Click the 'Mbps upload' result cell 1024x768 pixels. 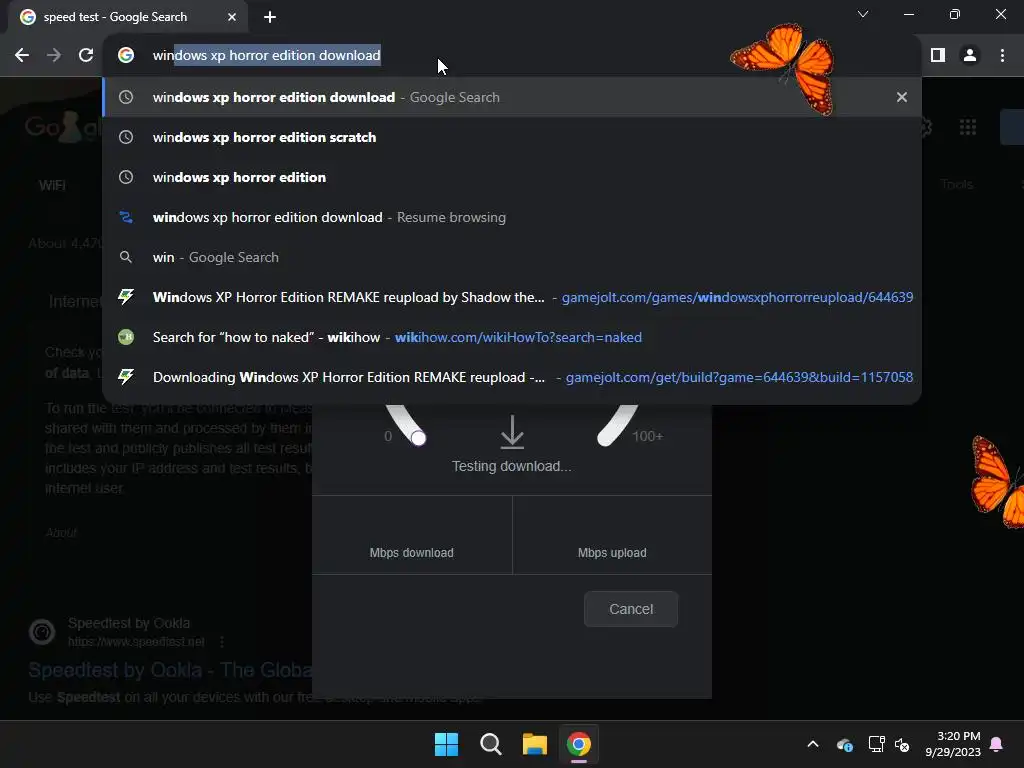pos(613,536)
